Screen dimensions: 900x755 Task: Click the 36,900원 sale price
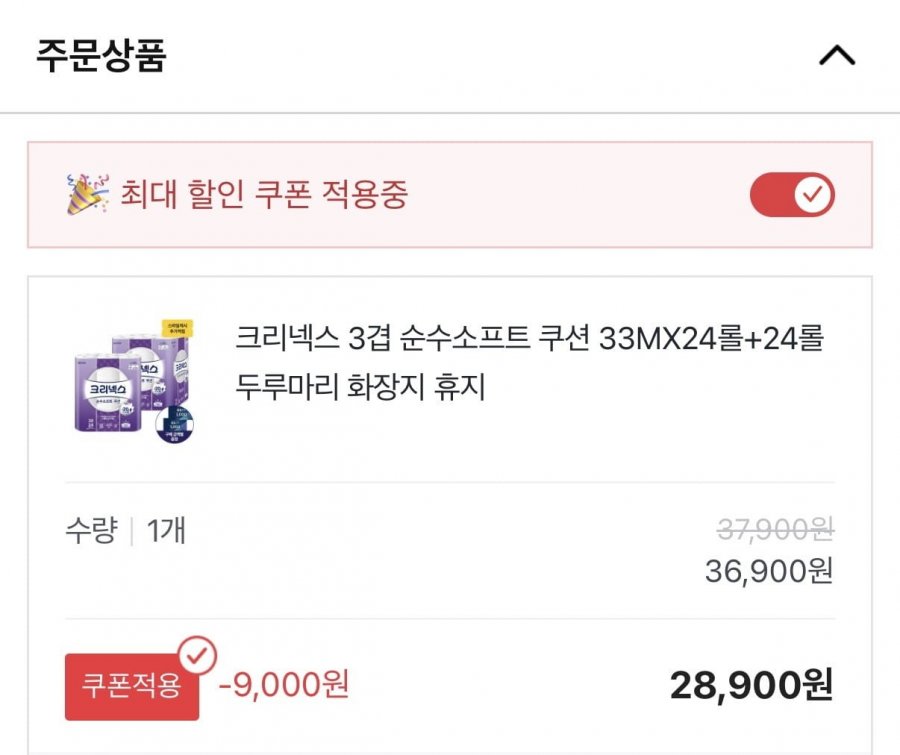tap(769, 571)
